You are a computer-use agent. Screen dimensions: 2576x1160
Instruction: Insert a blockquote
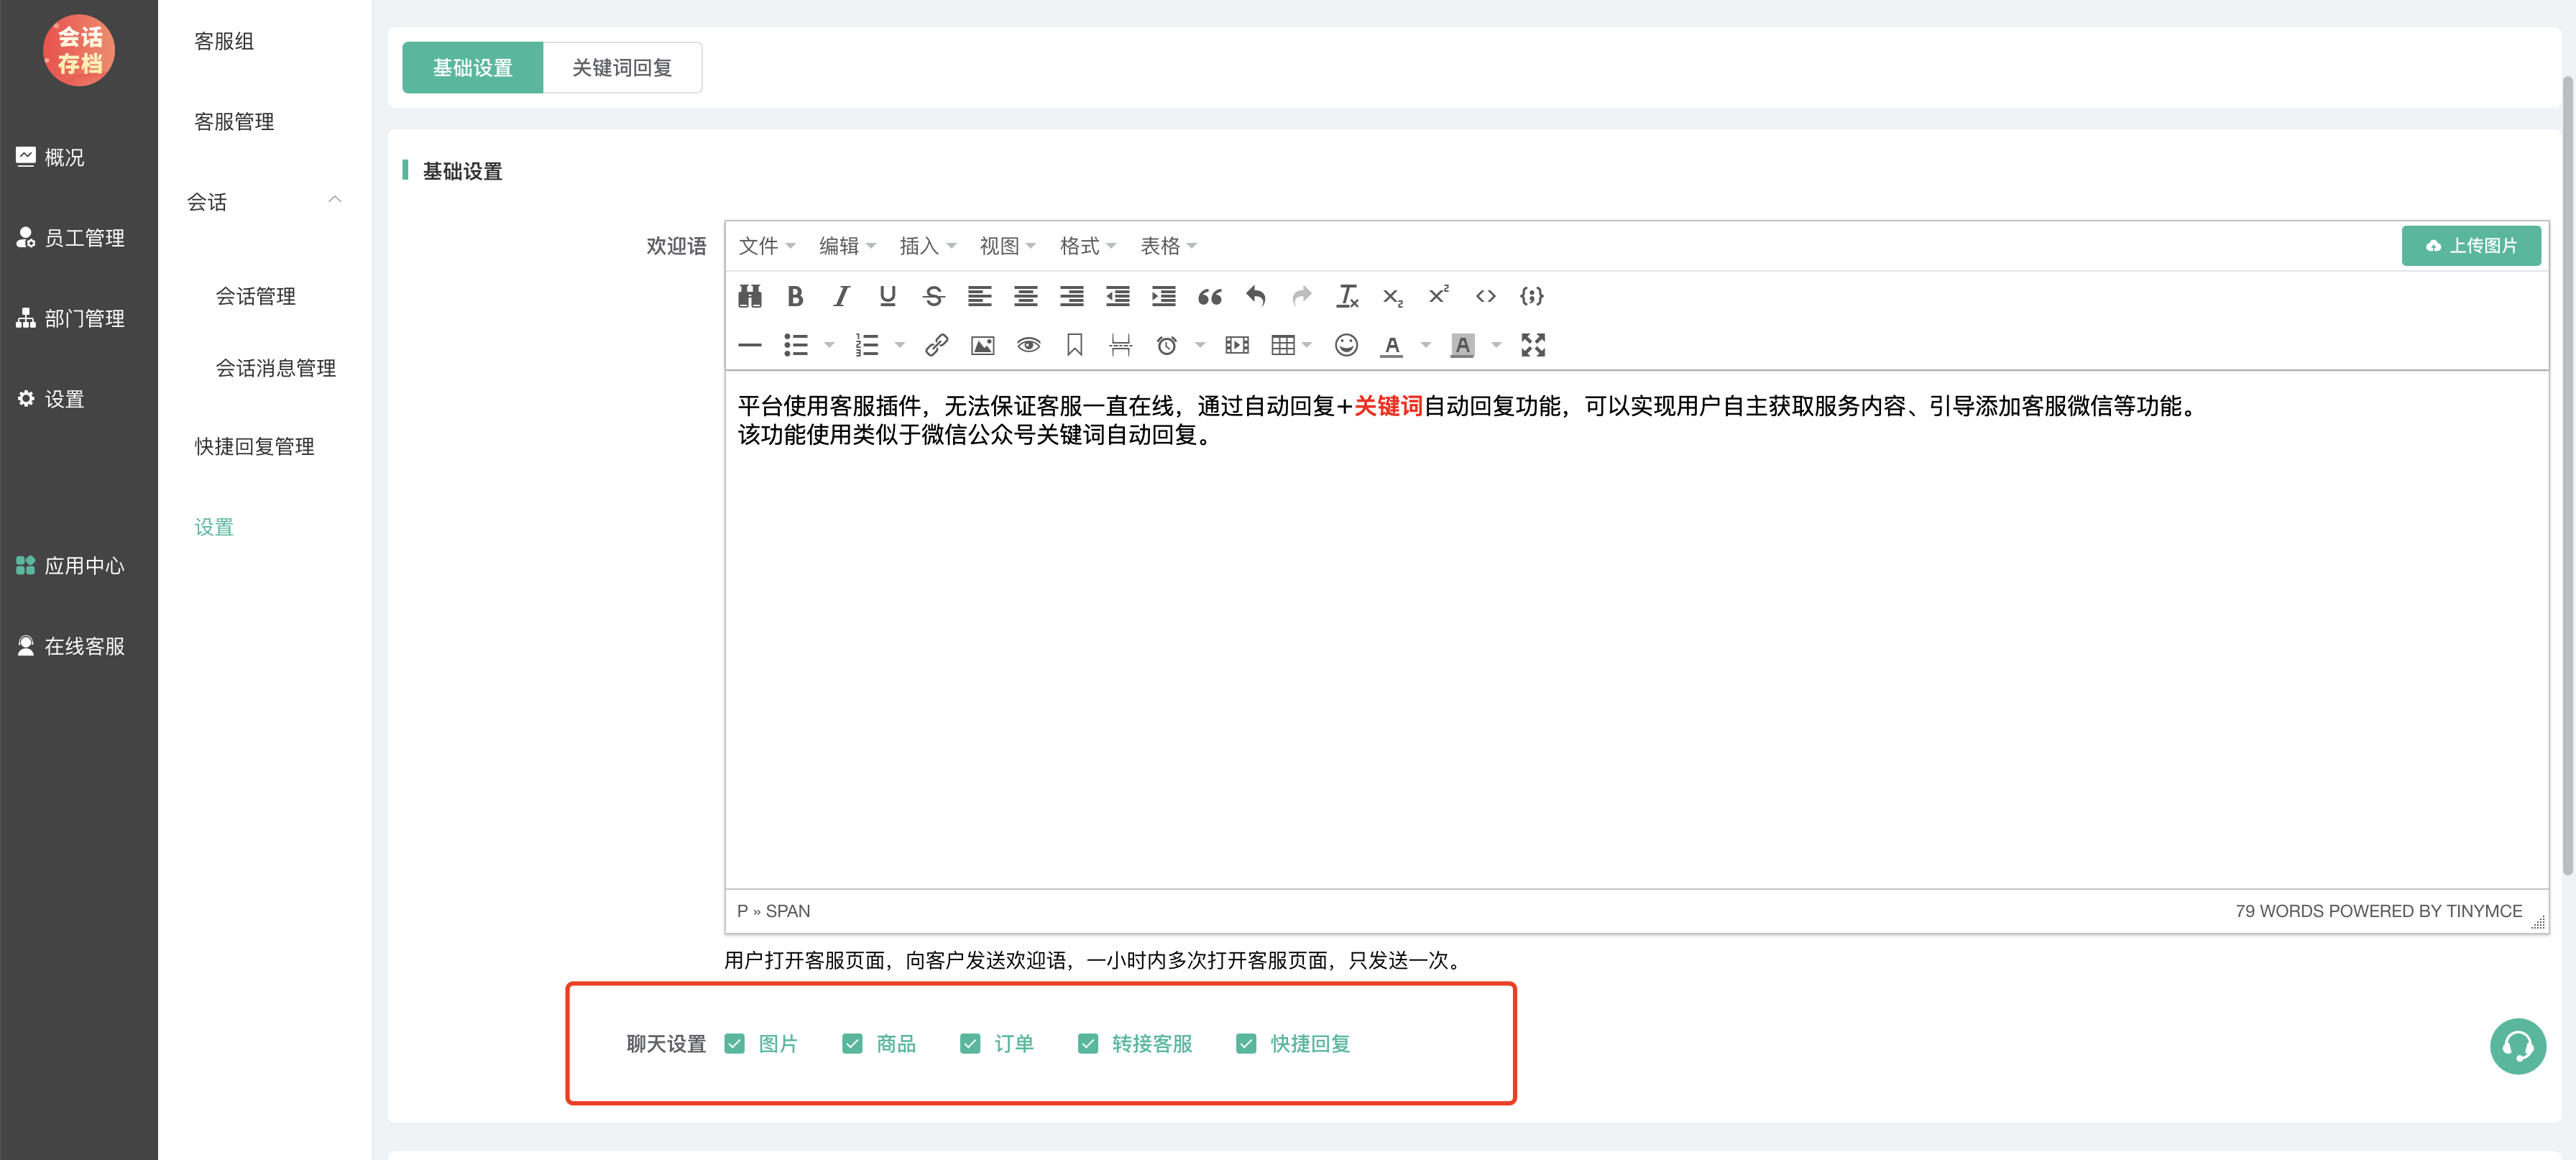click(1209, 296)
